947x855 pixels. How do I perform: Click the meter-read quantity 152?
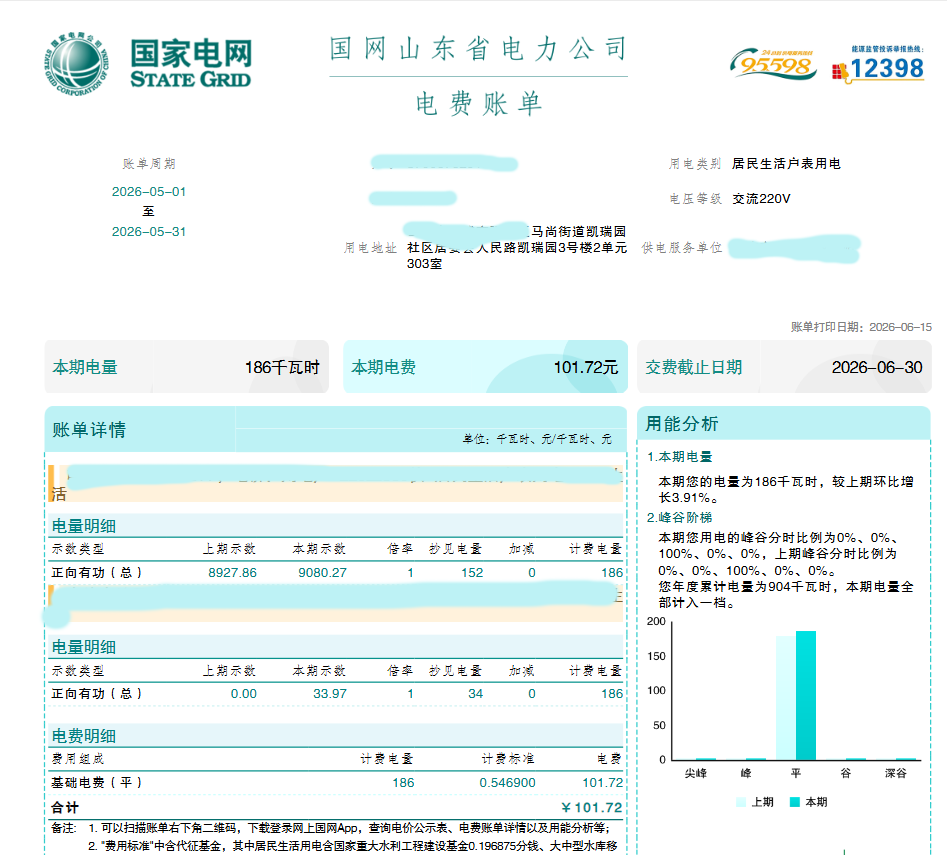pyautogui.click(x=472, y=572)
